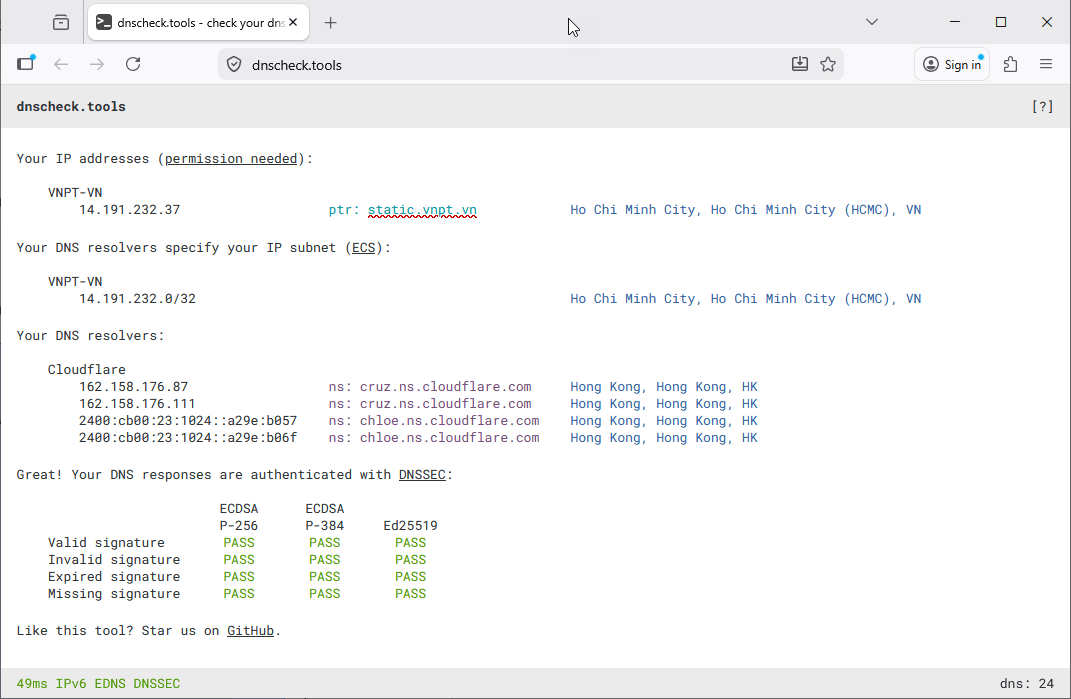Open tracking protection shield icon
Image resolution: width=1071 pixels, height=699 pixels.
(234, 65)
